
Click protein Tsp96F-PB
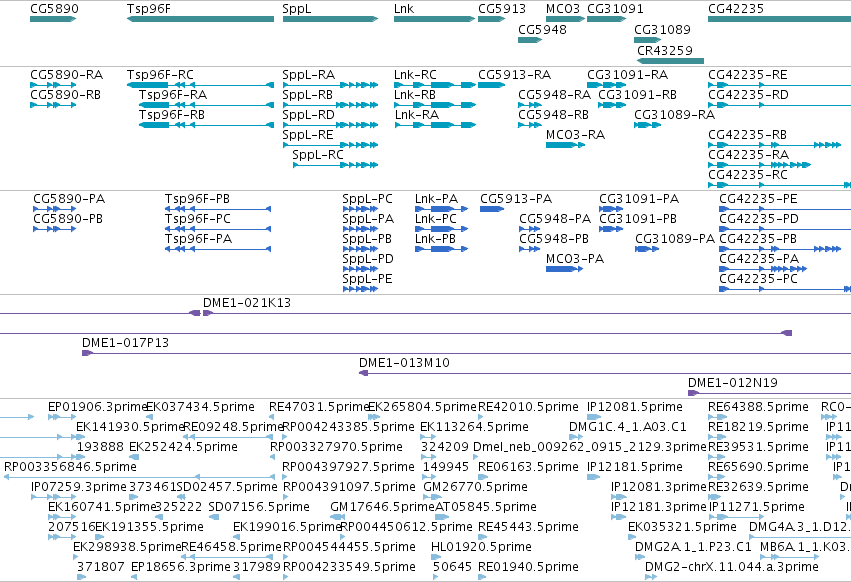pyautogui.click(x=218, y=209)
